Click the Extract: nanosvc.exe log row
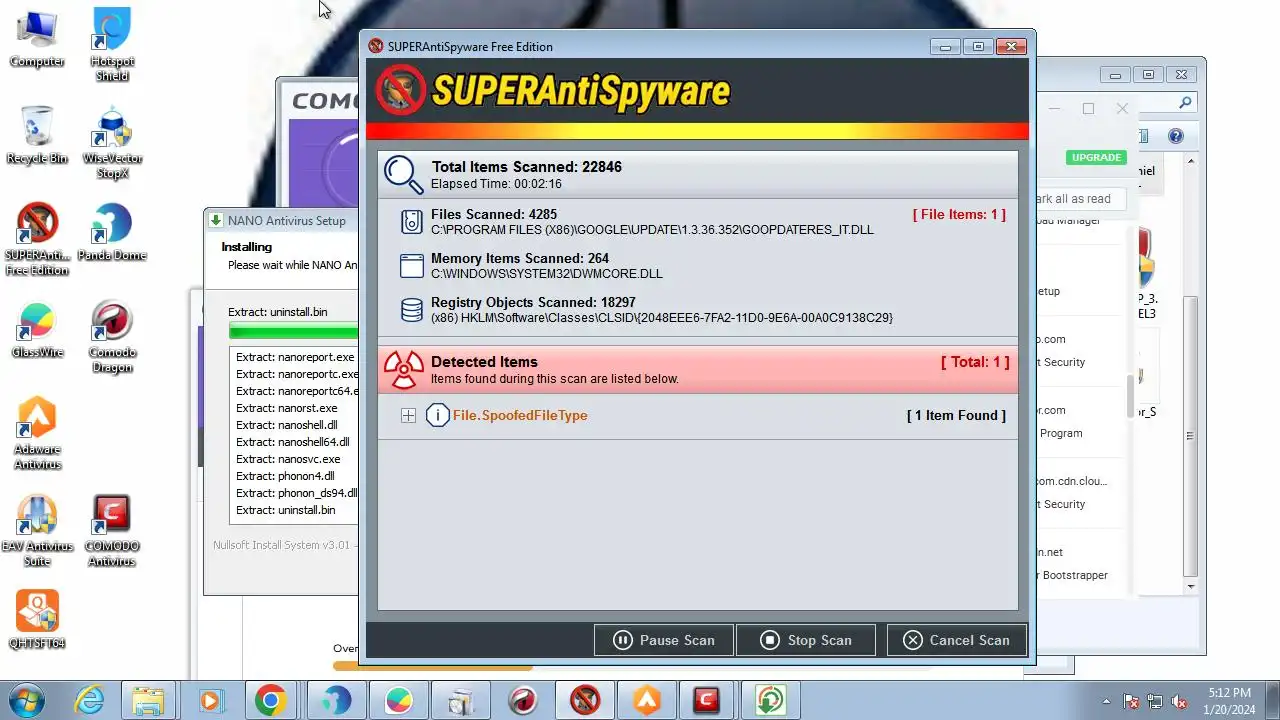 (288, 459)
